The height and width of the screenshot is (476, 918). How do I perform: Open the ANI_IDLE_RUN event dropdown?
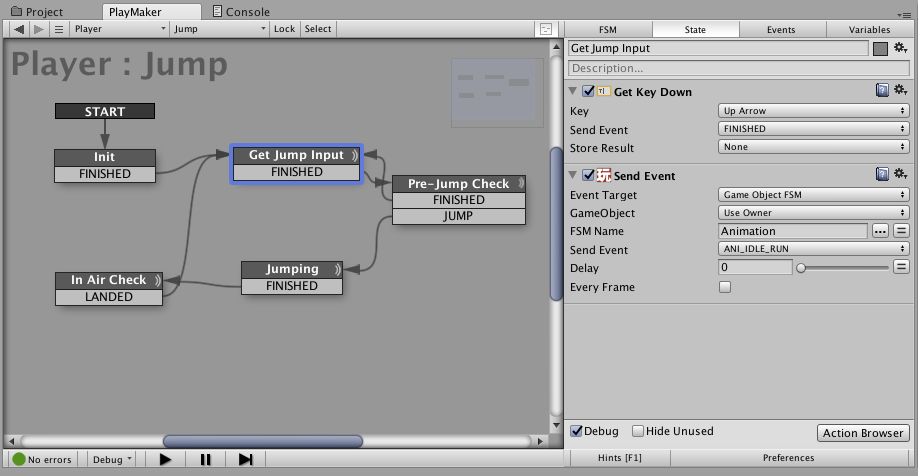[814, 249]
